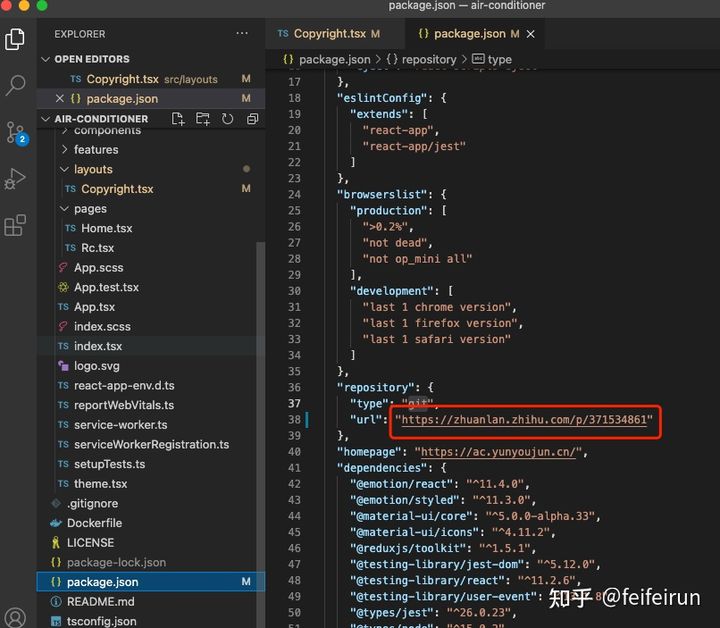
Task: Follow the ac.yunyoujun.cn homepage link
Action: click(x=498, y=452)
